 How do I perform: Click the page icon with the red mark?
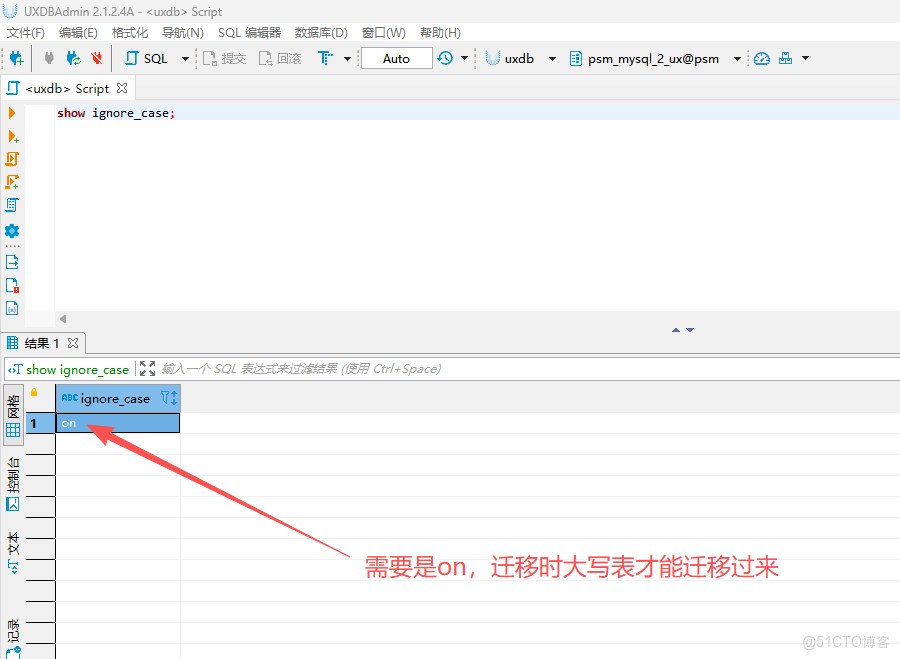pyautogui.click(x=12, y=285)
